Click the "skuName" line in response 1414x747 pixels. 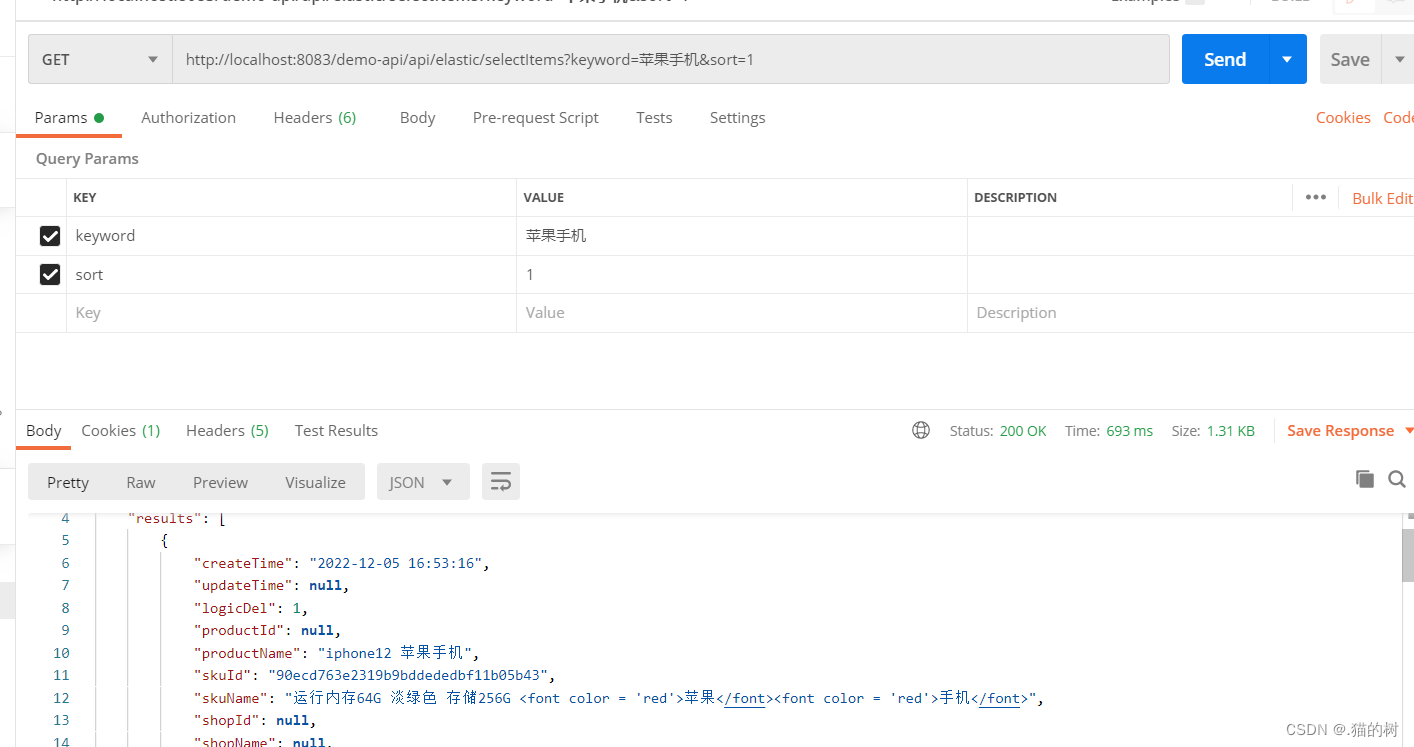(x=619, y=698)
